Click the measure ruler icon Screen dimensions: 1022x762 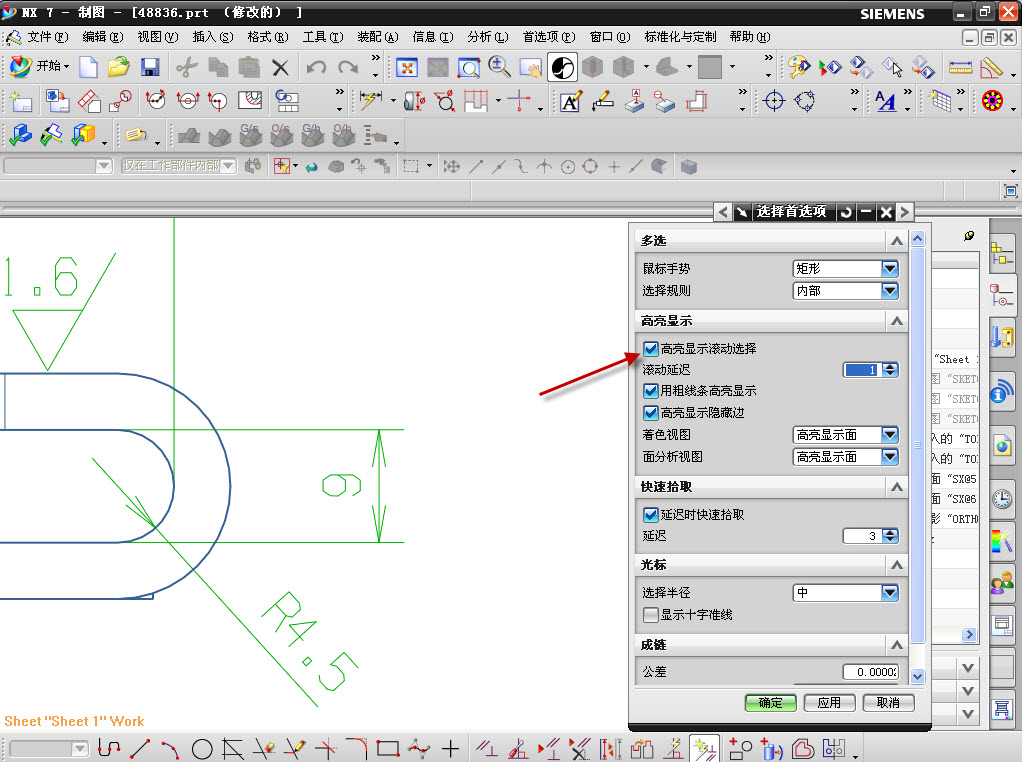point(960,66)
